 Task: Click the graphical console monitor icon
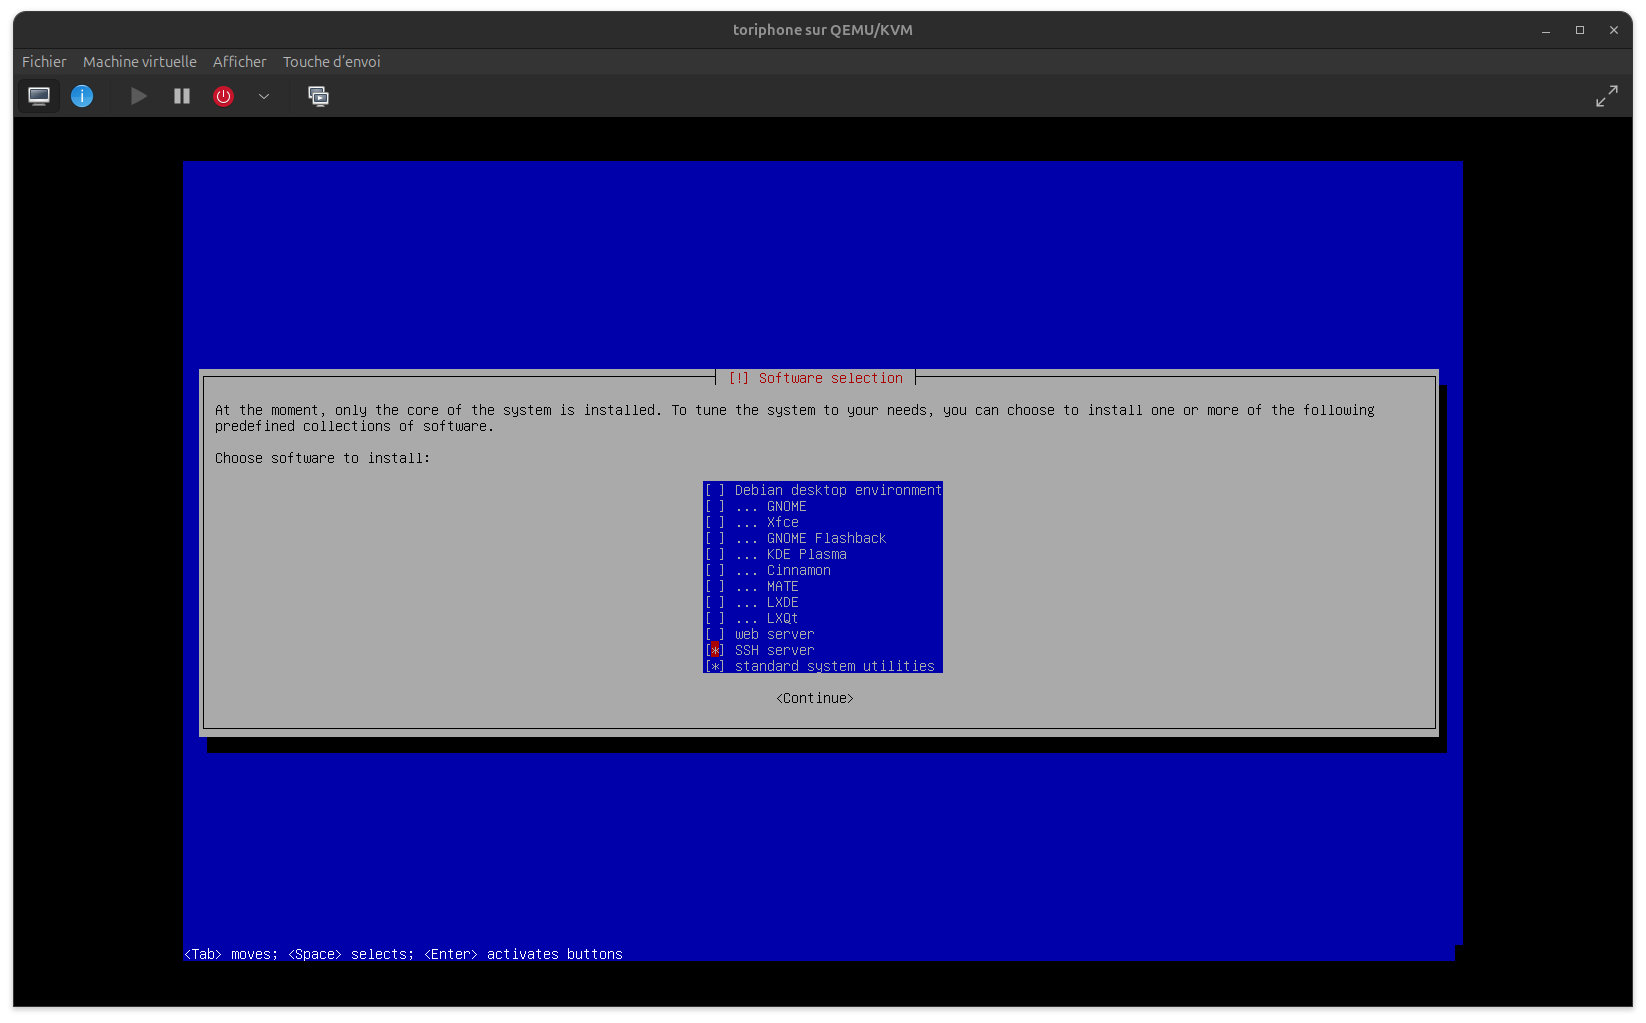coord(39,96)
